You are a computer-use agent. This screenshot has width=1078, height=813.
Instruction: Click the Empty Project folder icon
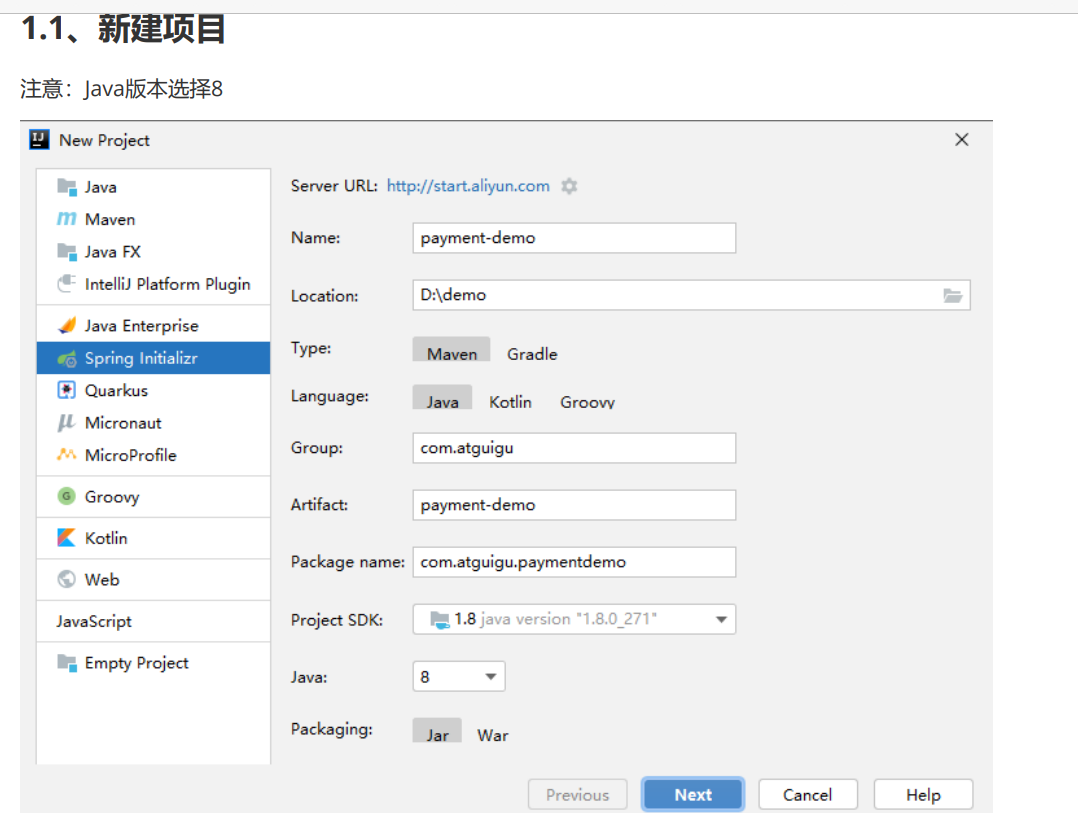point(67,662)
